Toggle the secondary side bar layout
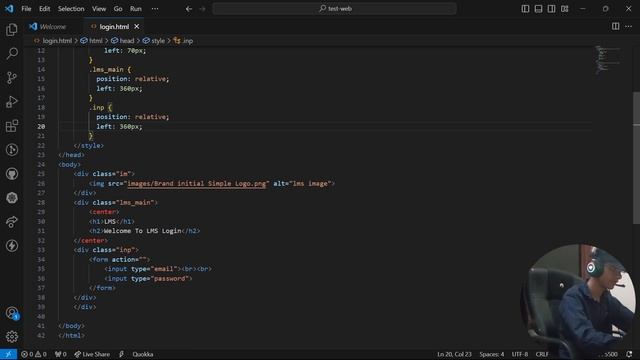The width and height of the screenshot is (640, 360). [551, 9]
